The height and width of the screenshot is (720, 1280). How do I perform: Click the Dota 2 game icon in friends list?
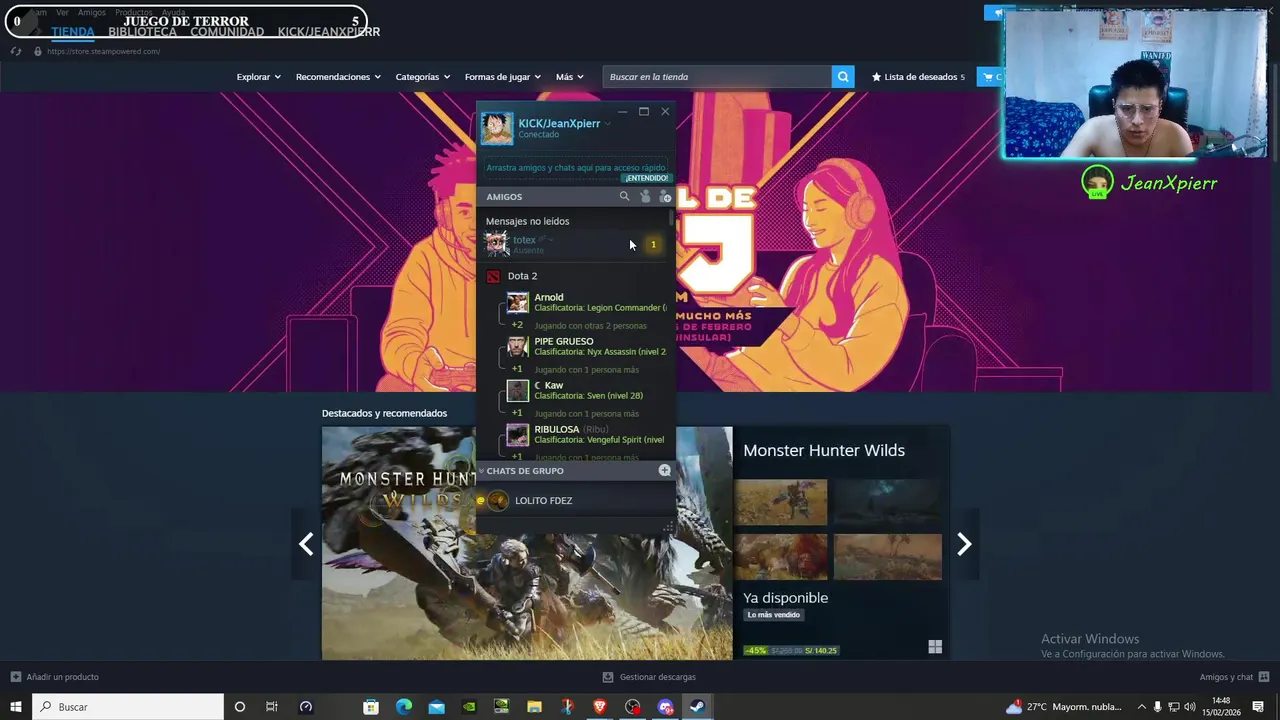pyautogui.click(x=493, y=276)
